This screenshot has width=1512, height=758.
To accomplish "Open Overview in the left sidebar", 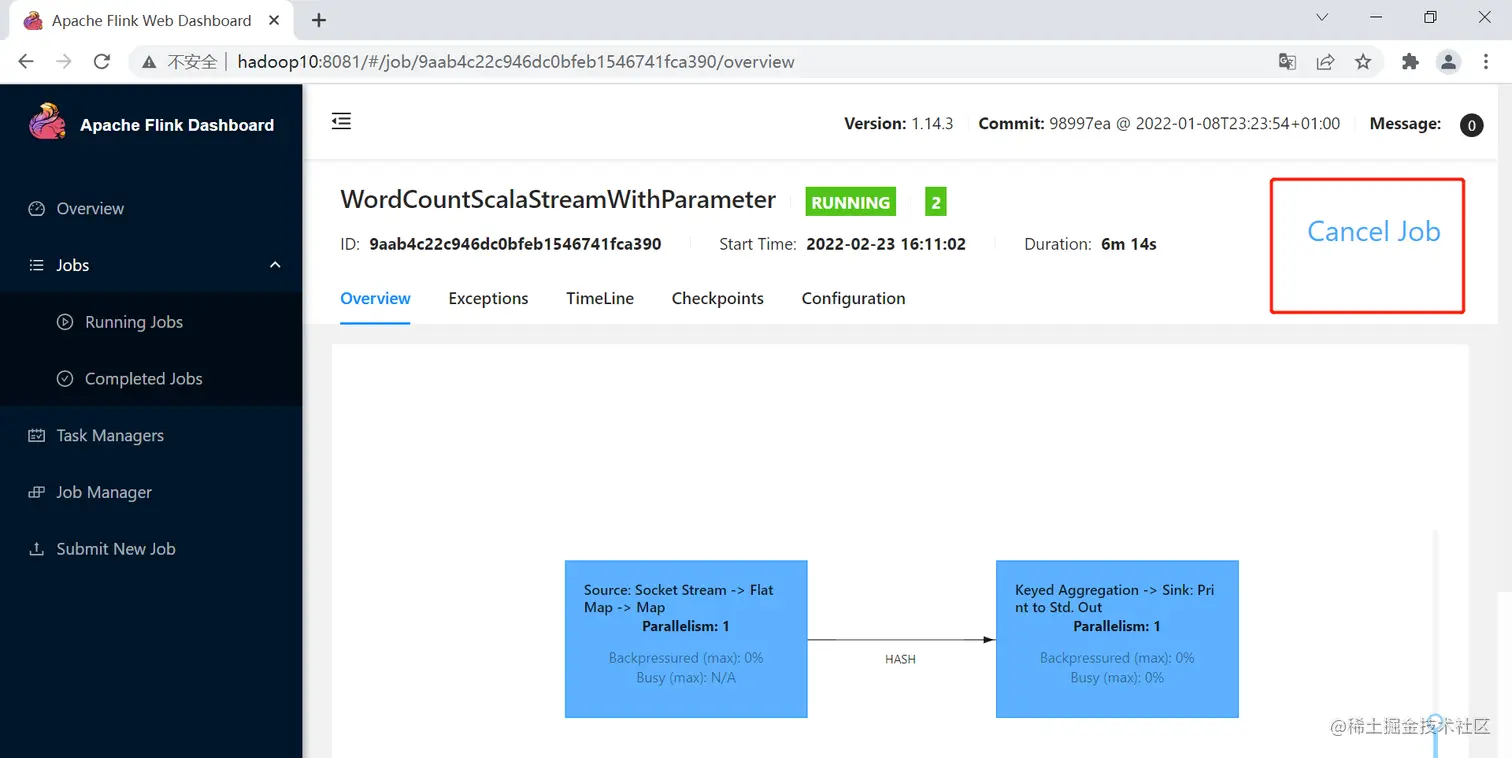I will click(x=90, y=209).
